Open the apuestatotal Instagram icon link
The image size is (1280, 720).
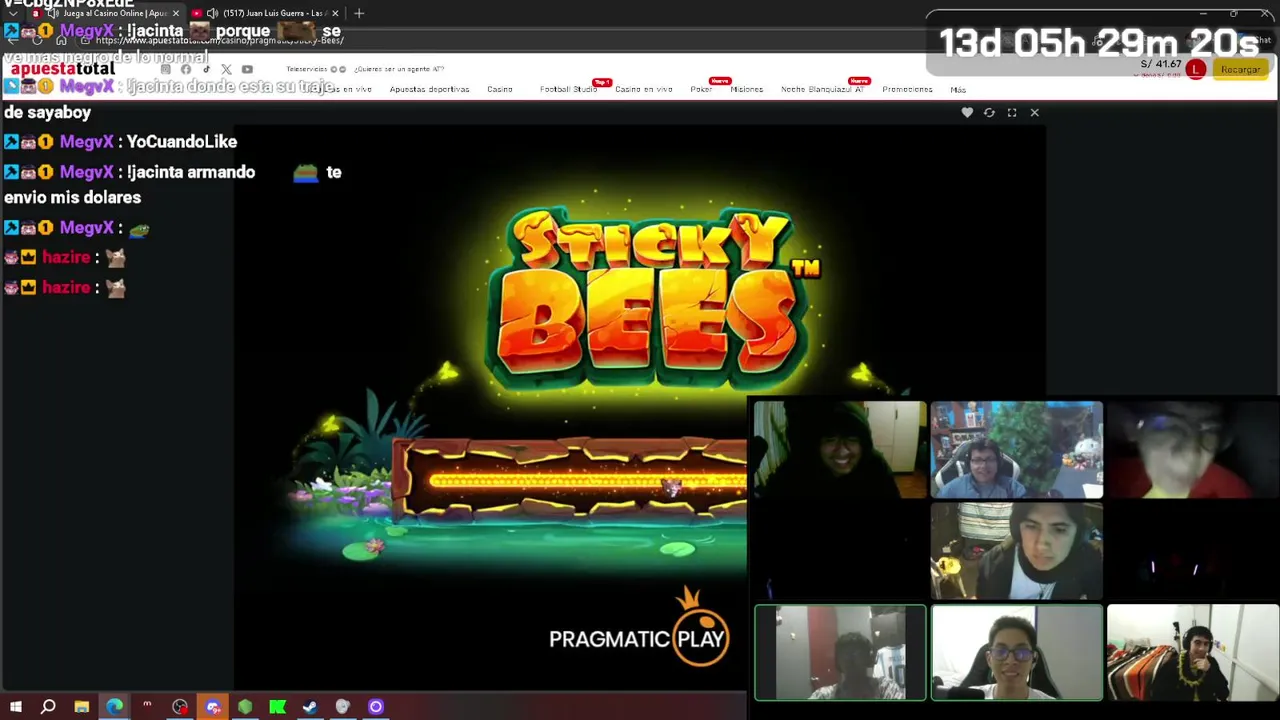tap(166, 69)
